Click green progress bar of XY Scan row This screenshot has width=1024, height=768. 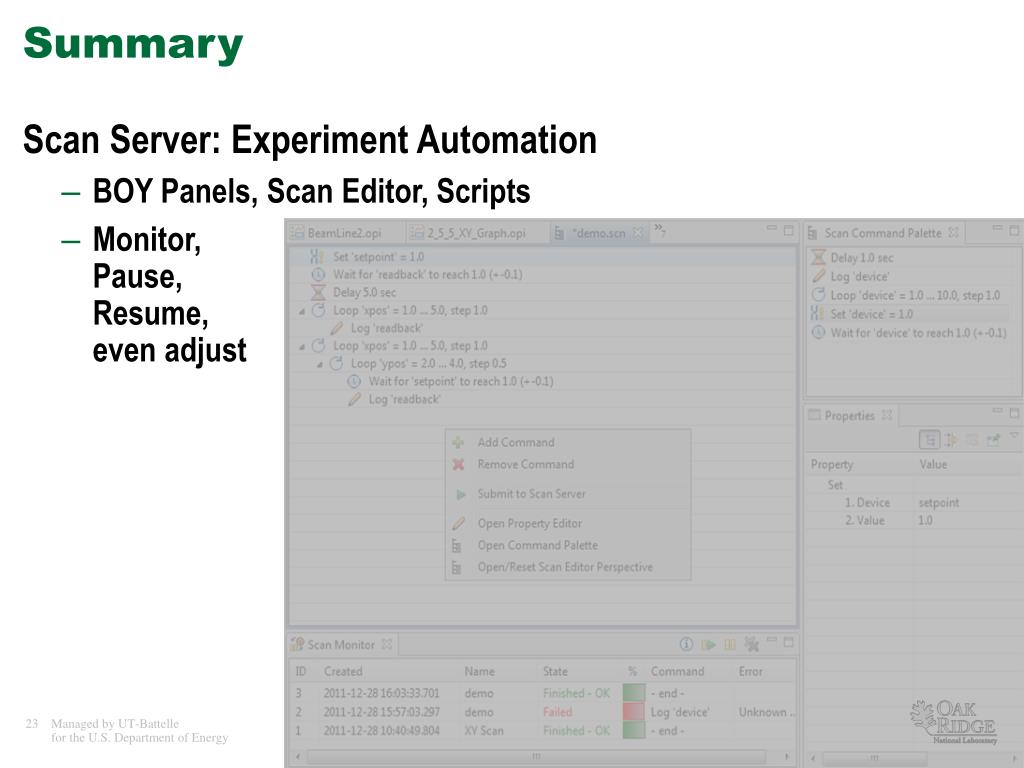coord(633,731)
